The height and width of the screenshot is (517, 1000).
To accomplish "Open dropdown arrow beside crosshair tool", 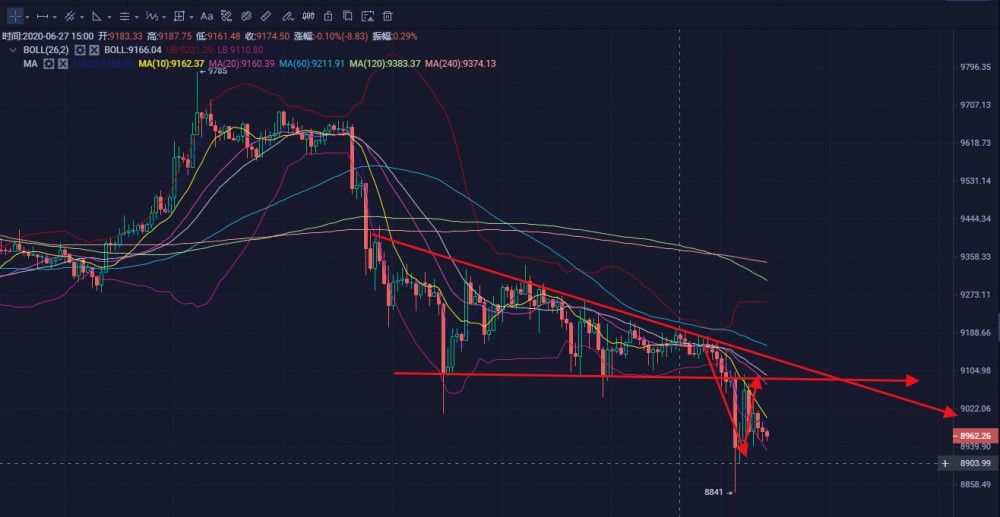I will [27, 17].
